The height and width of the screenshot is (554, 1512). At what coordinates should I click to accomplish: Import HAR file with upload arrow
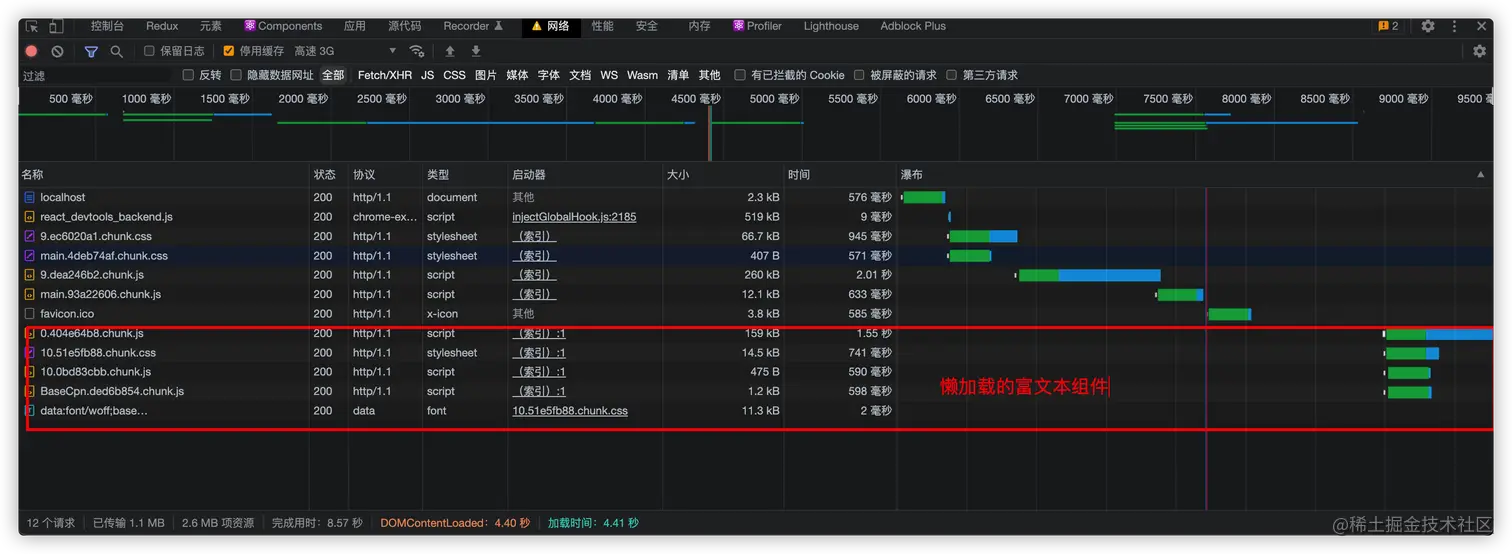[x=450, y=51]
